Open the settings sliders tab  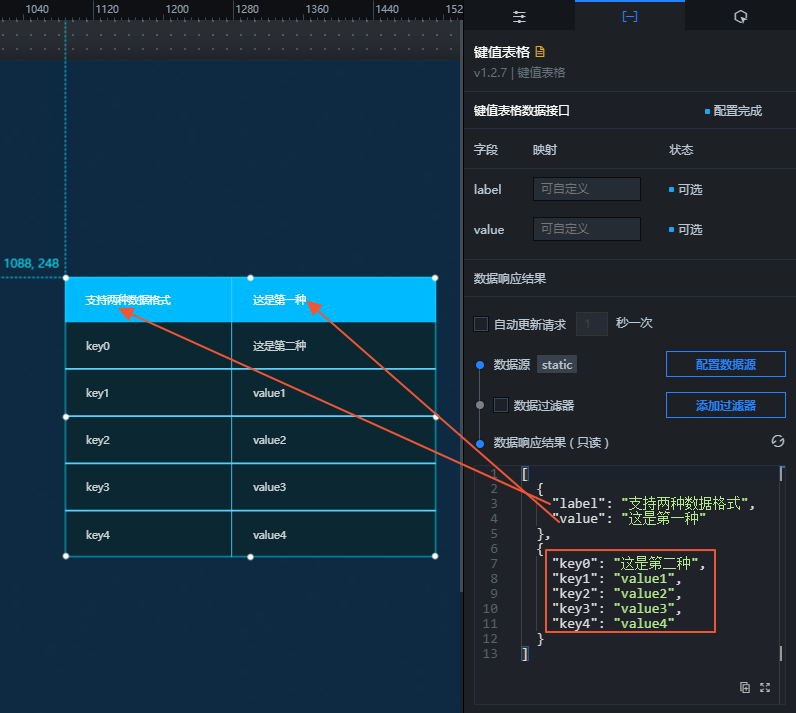pyautogui.click(x=519, y=17)
